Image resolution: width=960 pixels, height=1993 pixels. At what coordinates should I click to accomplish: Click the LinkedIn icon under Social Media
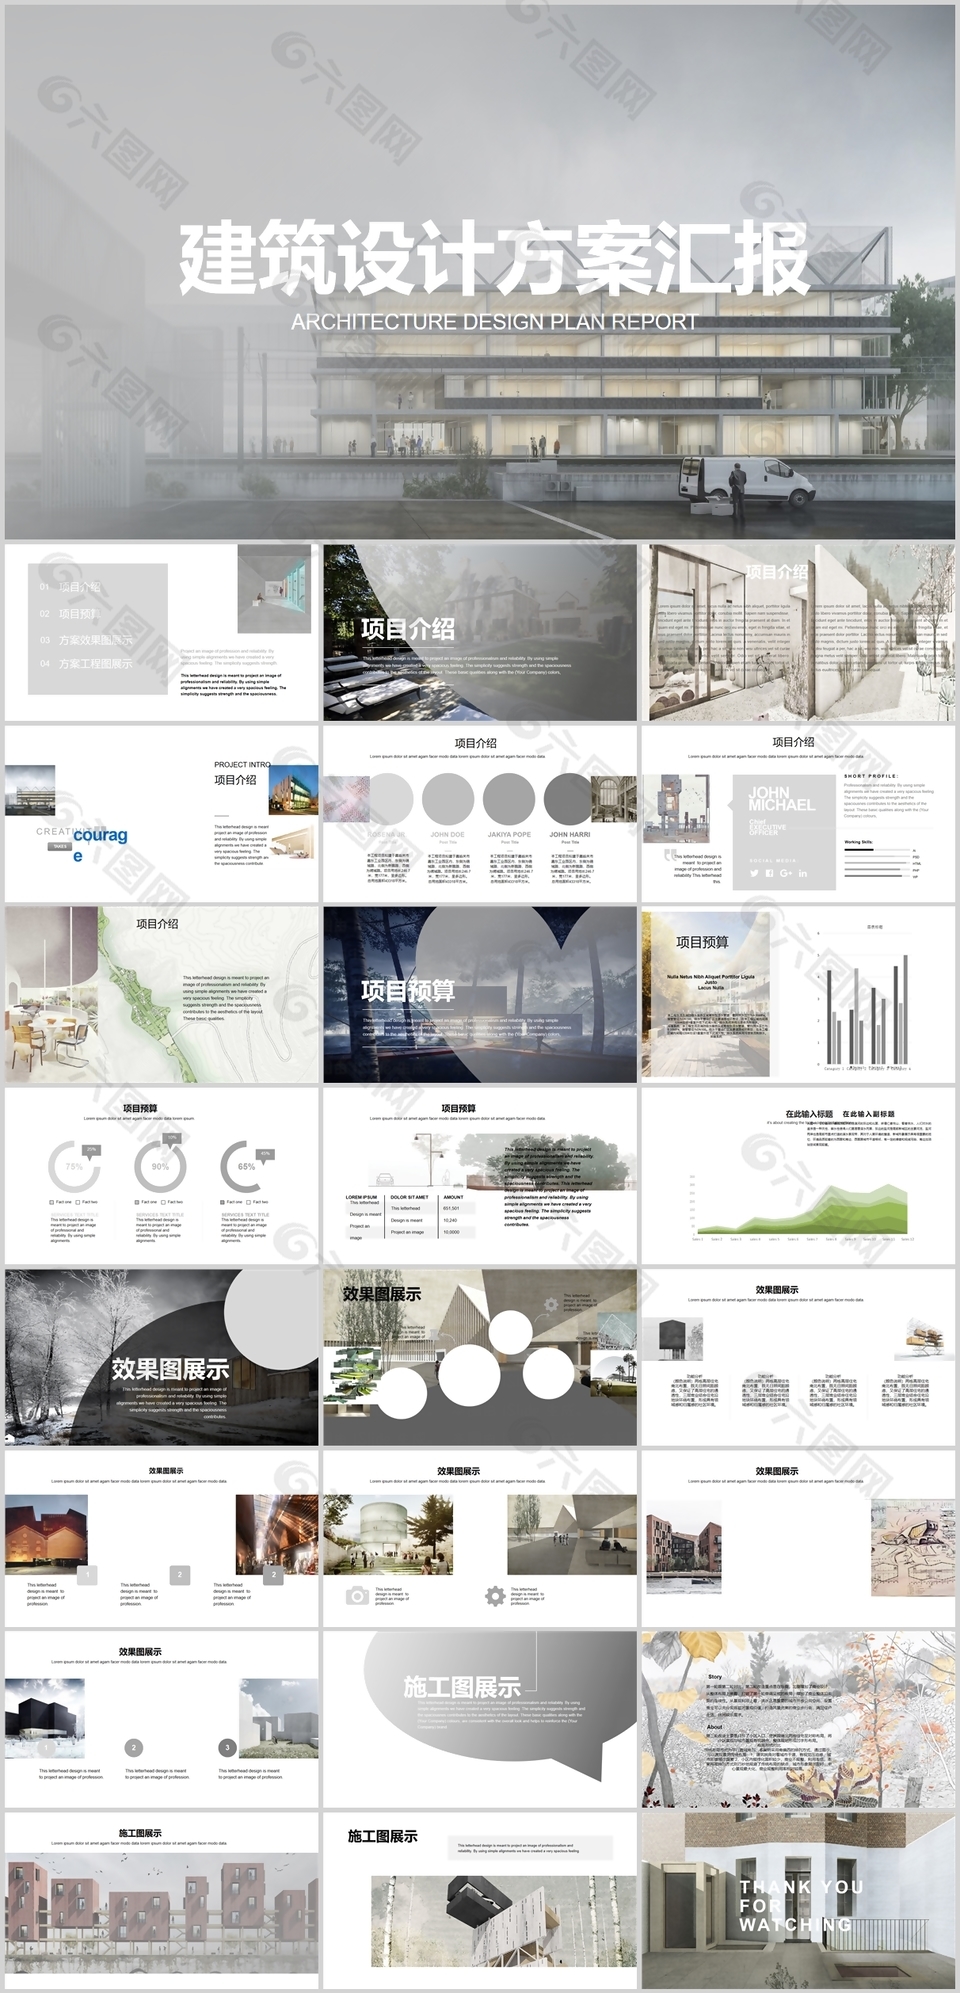(803, 873)
